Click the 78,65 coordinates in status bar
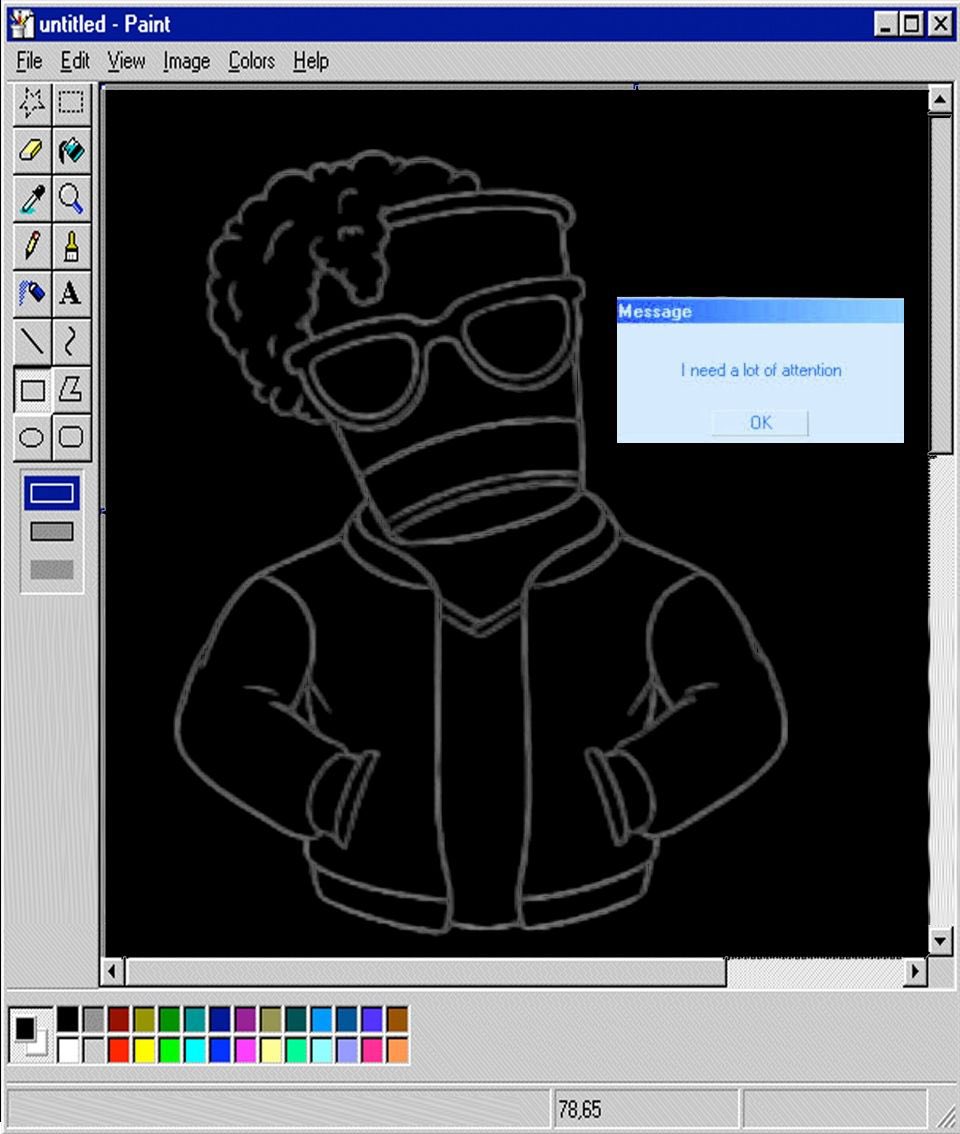 [579, 1109]
